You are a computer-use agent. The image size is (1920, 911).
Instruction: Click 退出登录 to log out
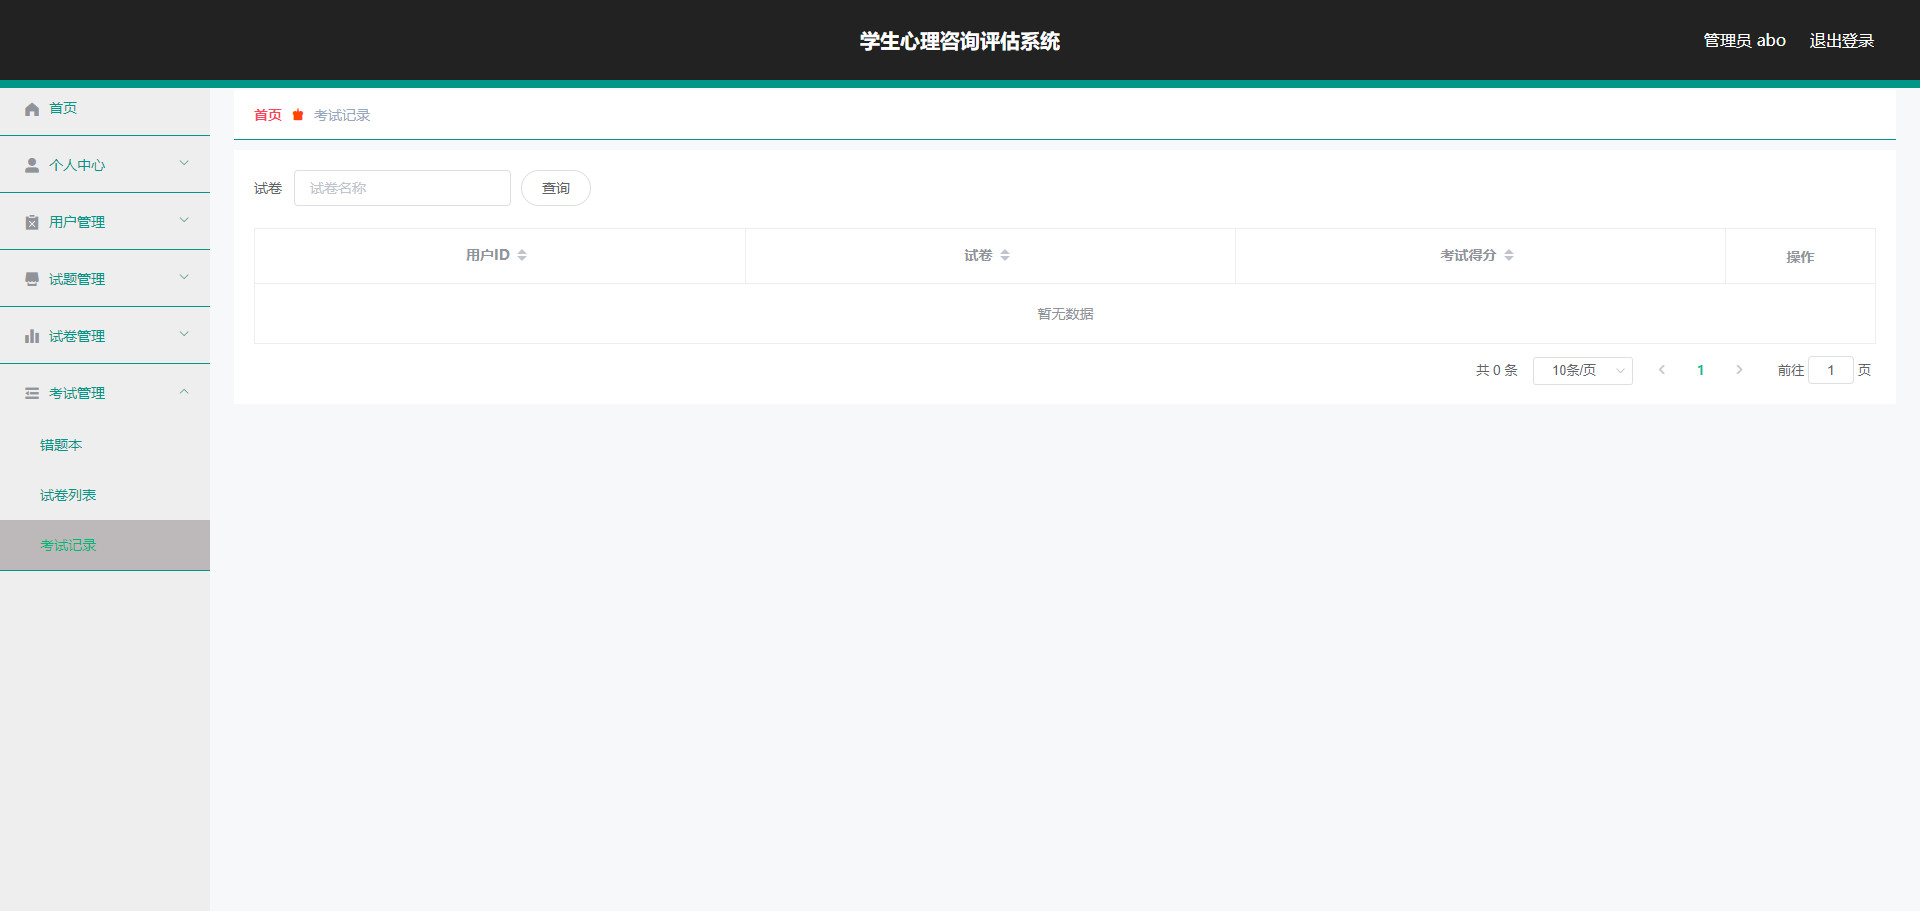pyautogui.click(x=1842, y=41)
